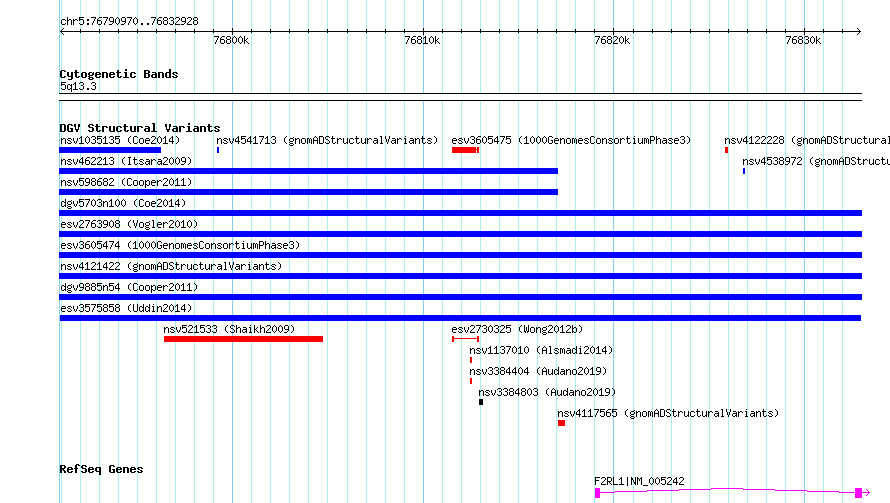Open the nsv4538972 variant label

pyautogui.click(x=816, y=161)
